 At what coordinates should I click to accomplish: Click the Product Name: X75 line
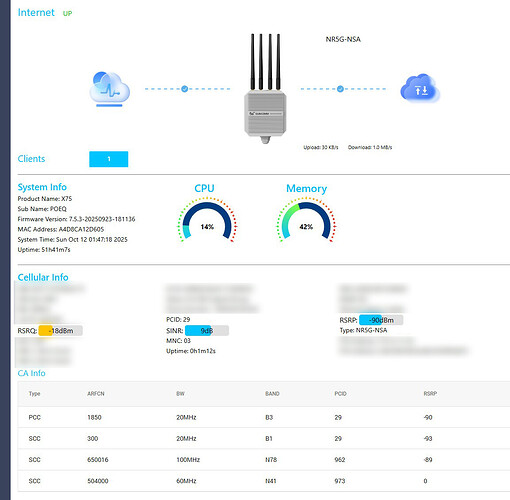click(45, 199)
